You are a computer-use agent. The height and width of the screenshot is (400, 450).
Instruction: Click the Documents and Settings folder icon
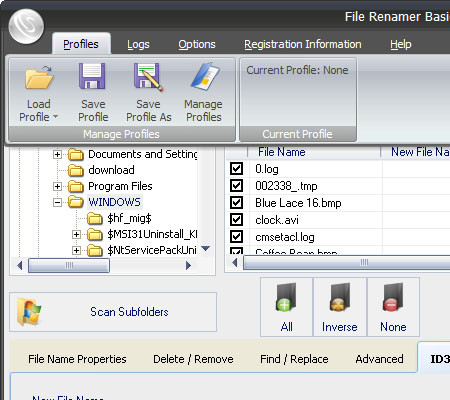pos(76,154)
